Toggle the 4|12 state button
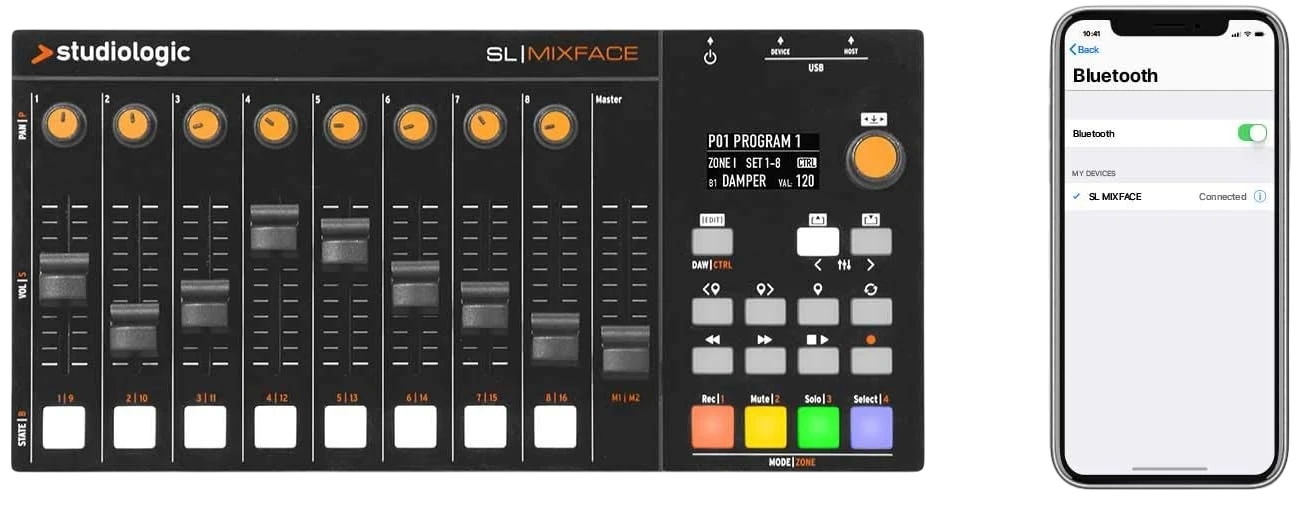 [275, 427]
